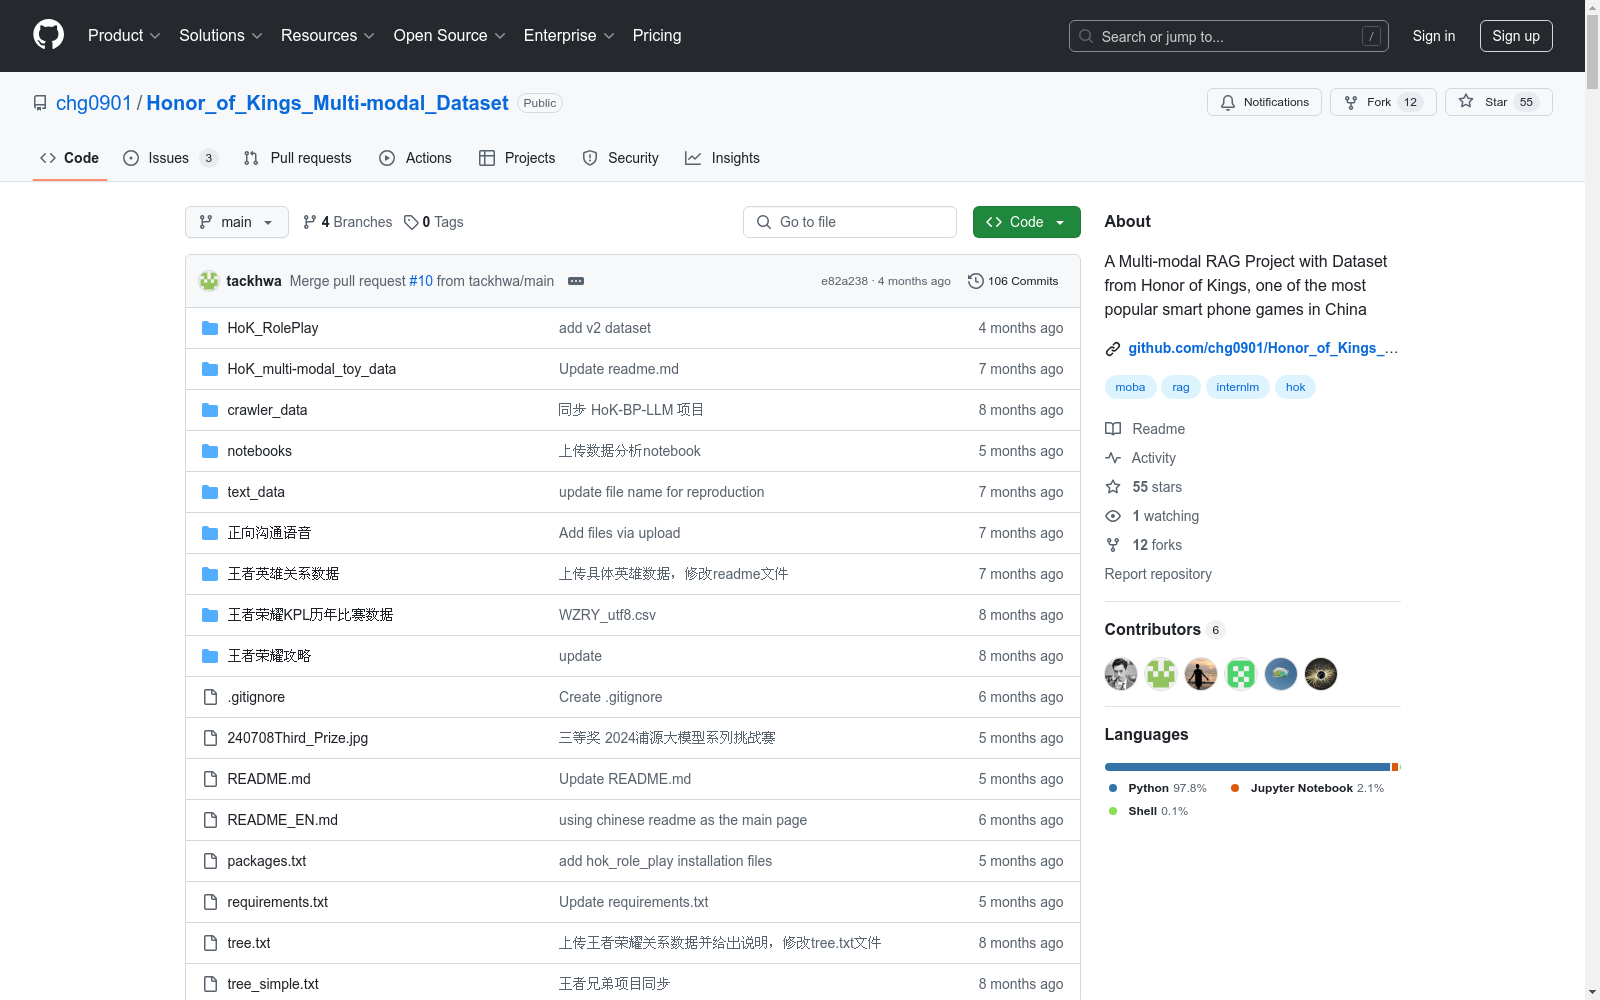The image size is (1600, 1000).
Task: Open the Insights tab
Action: pyautogui.click(x=723, y=158)
